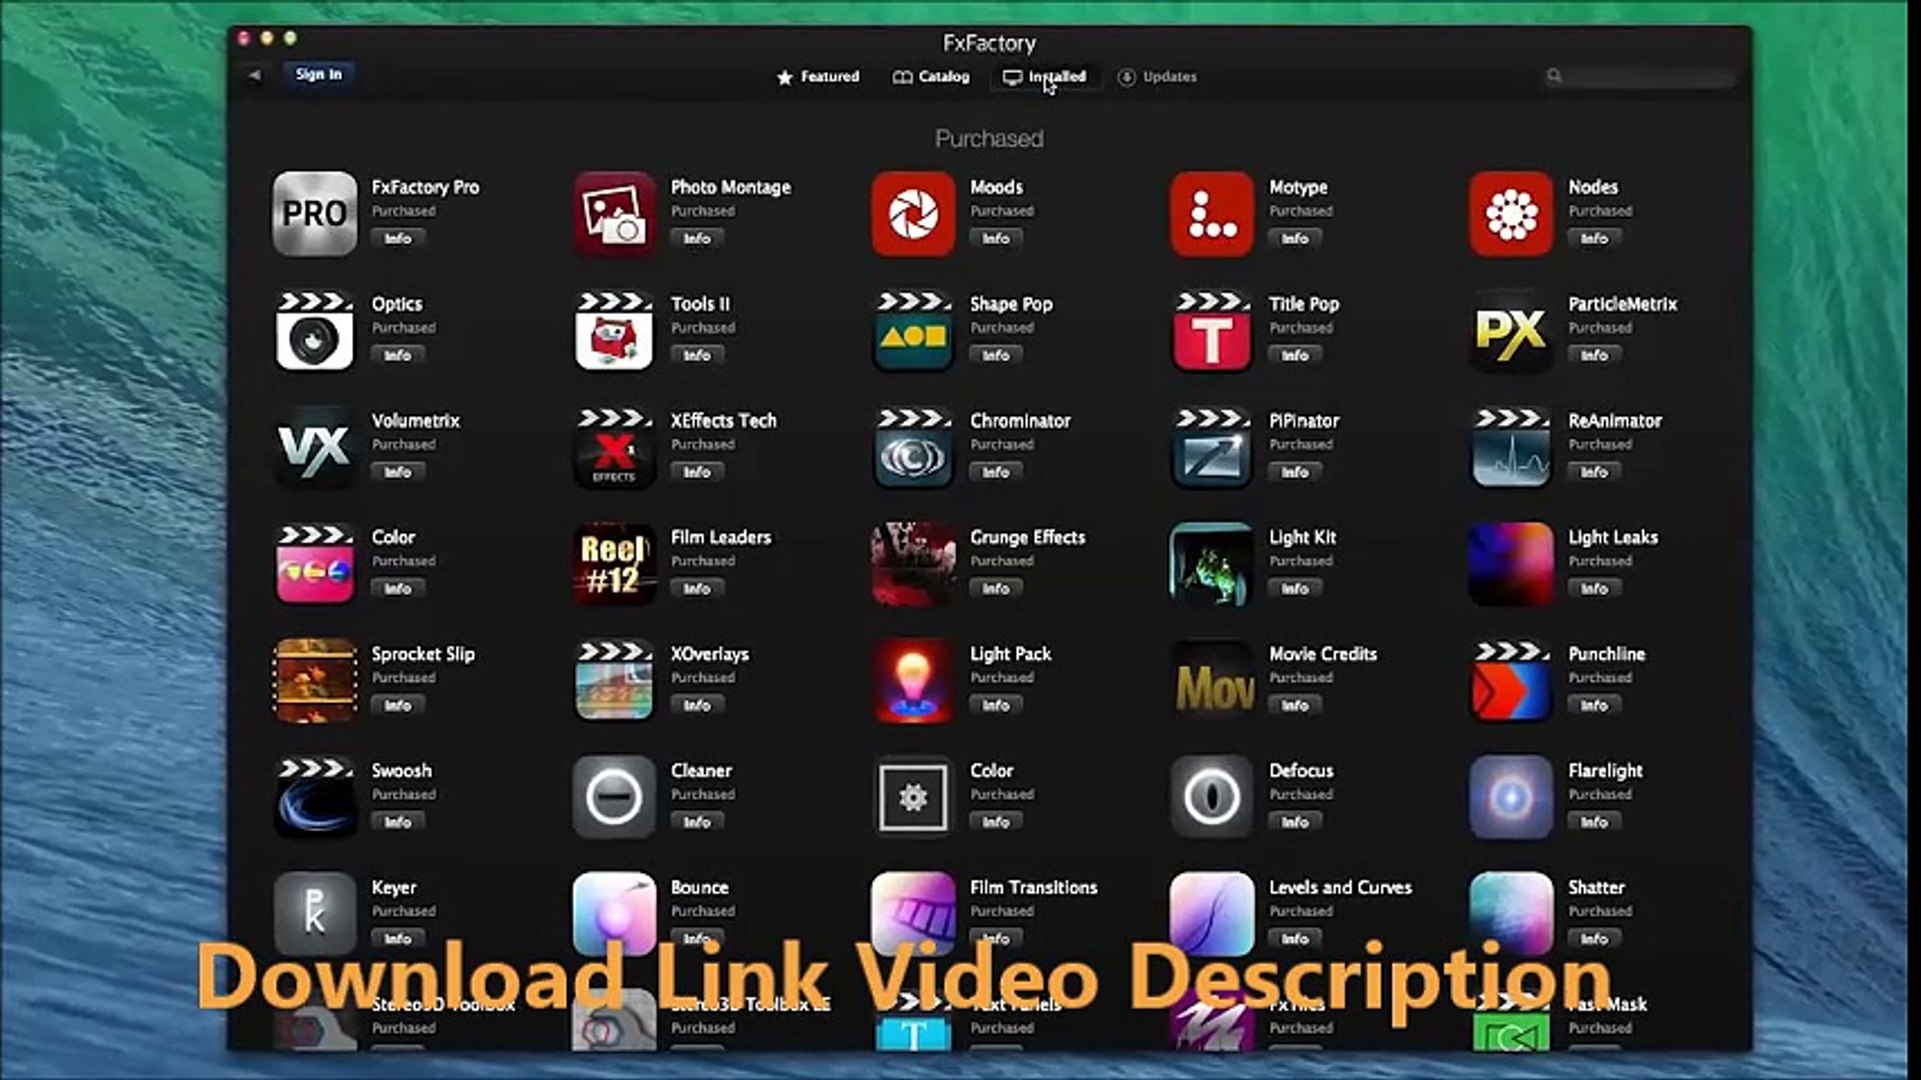
Task: Show Info for Photo Montage
Action: click(x=697, y=239)
